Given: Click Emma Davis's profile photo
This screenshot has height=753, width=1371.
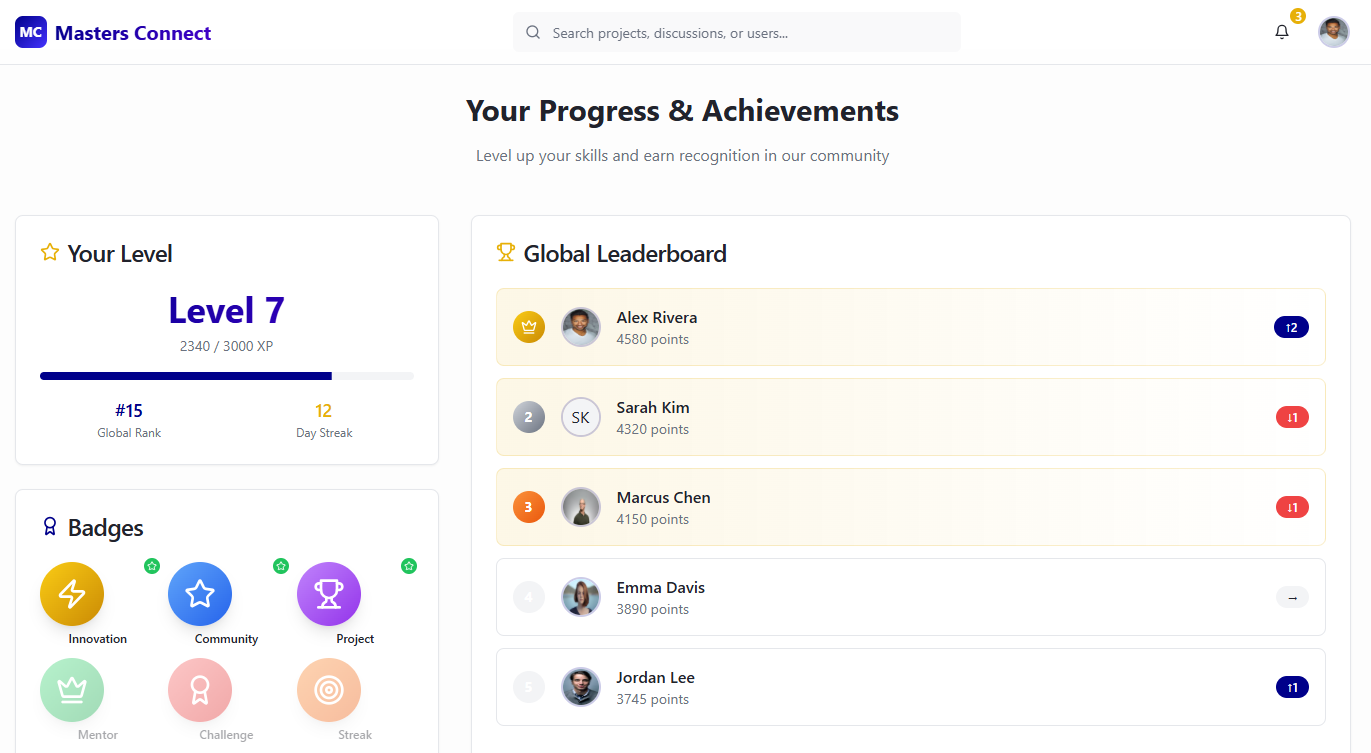Looking at the screenshot, I should click(581, 597).
